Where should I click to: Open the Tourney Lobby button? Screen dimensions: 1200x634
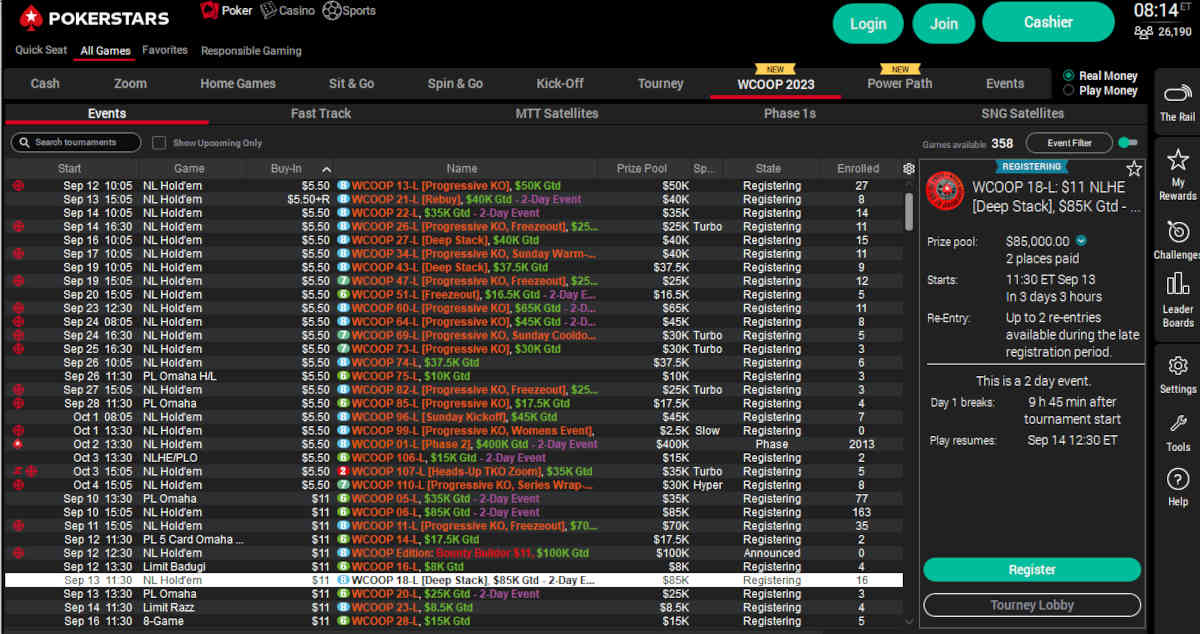click(1032, 605)
